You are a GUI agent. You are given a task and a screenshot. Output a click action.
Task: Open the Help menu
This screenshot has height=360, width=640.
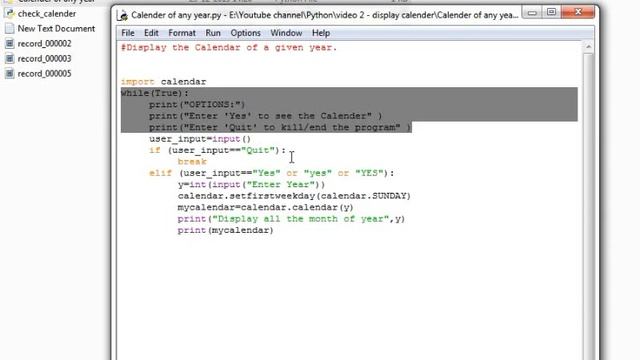[321, 33]
